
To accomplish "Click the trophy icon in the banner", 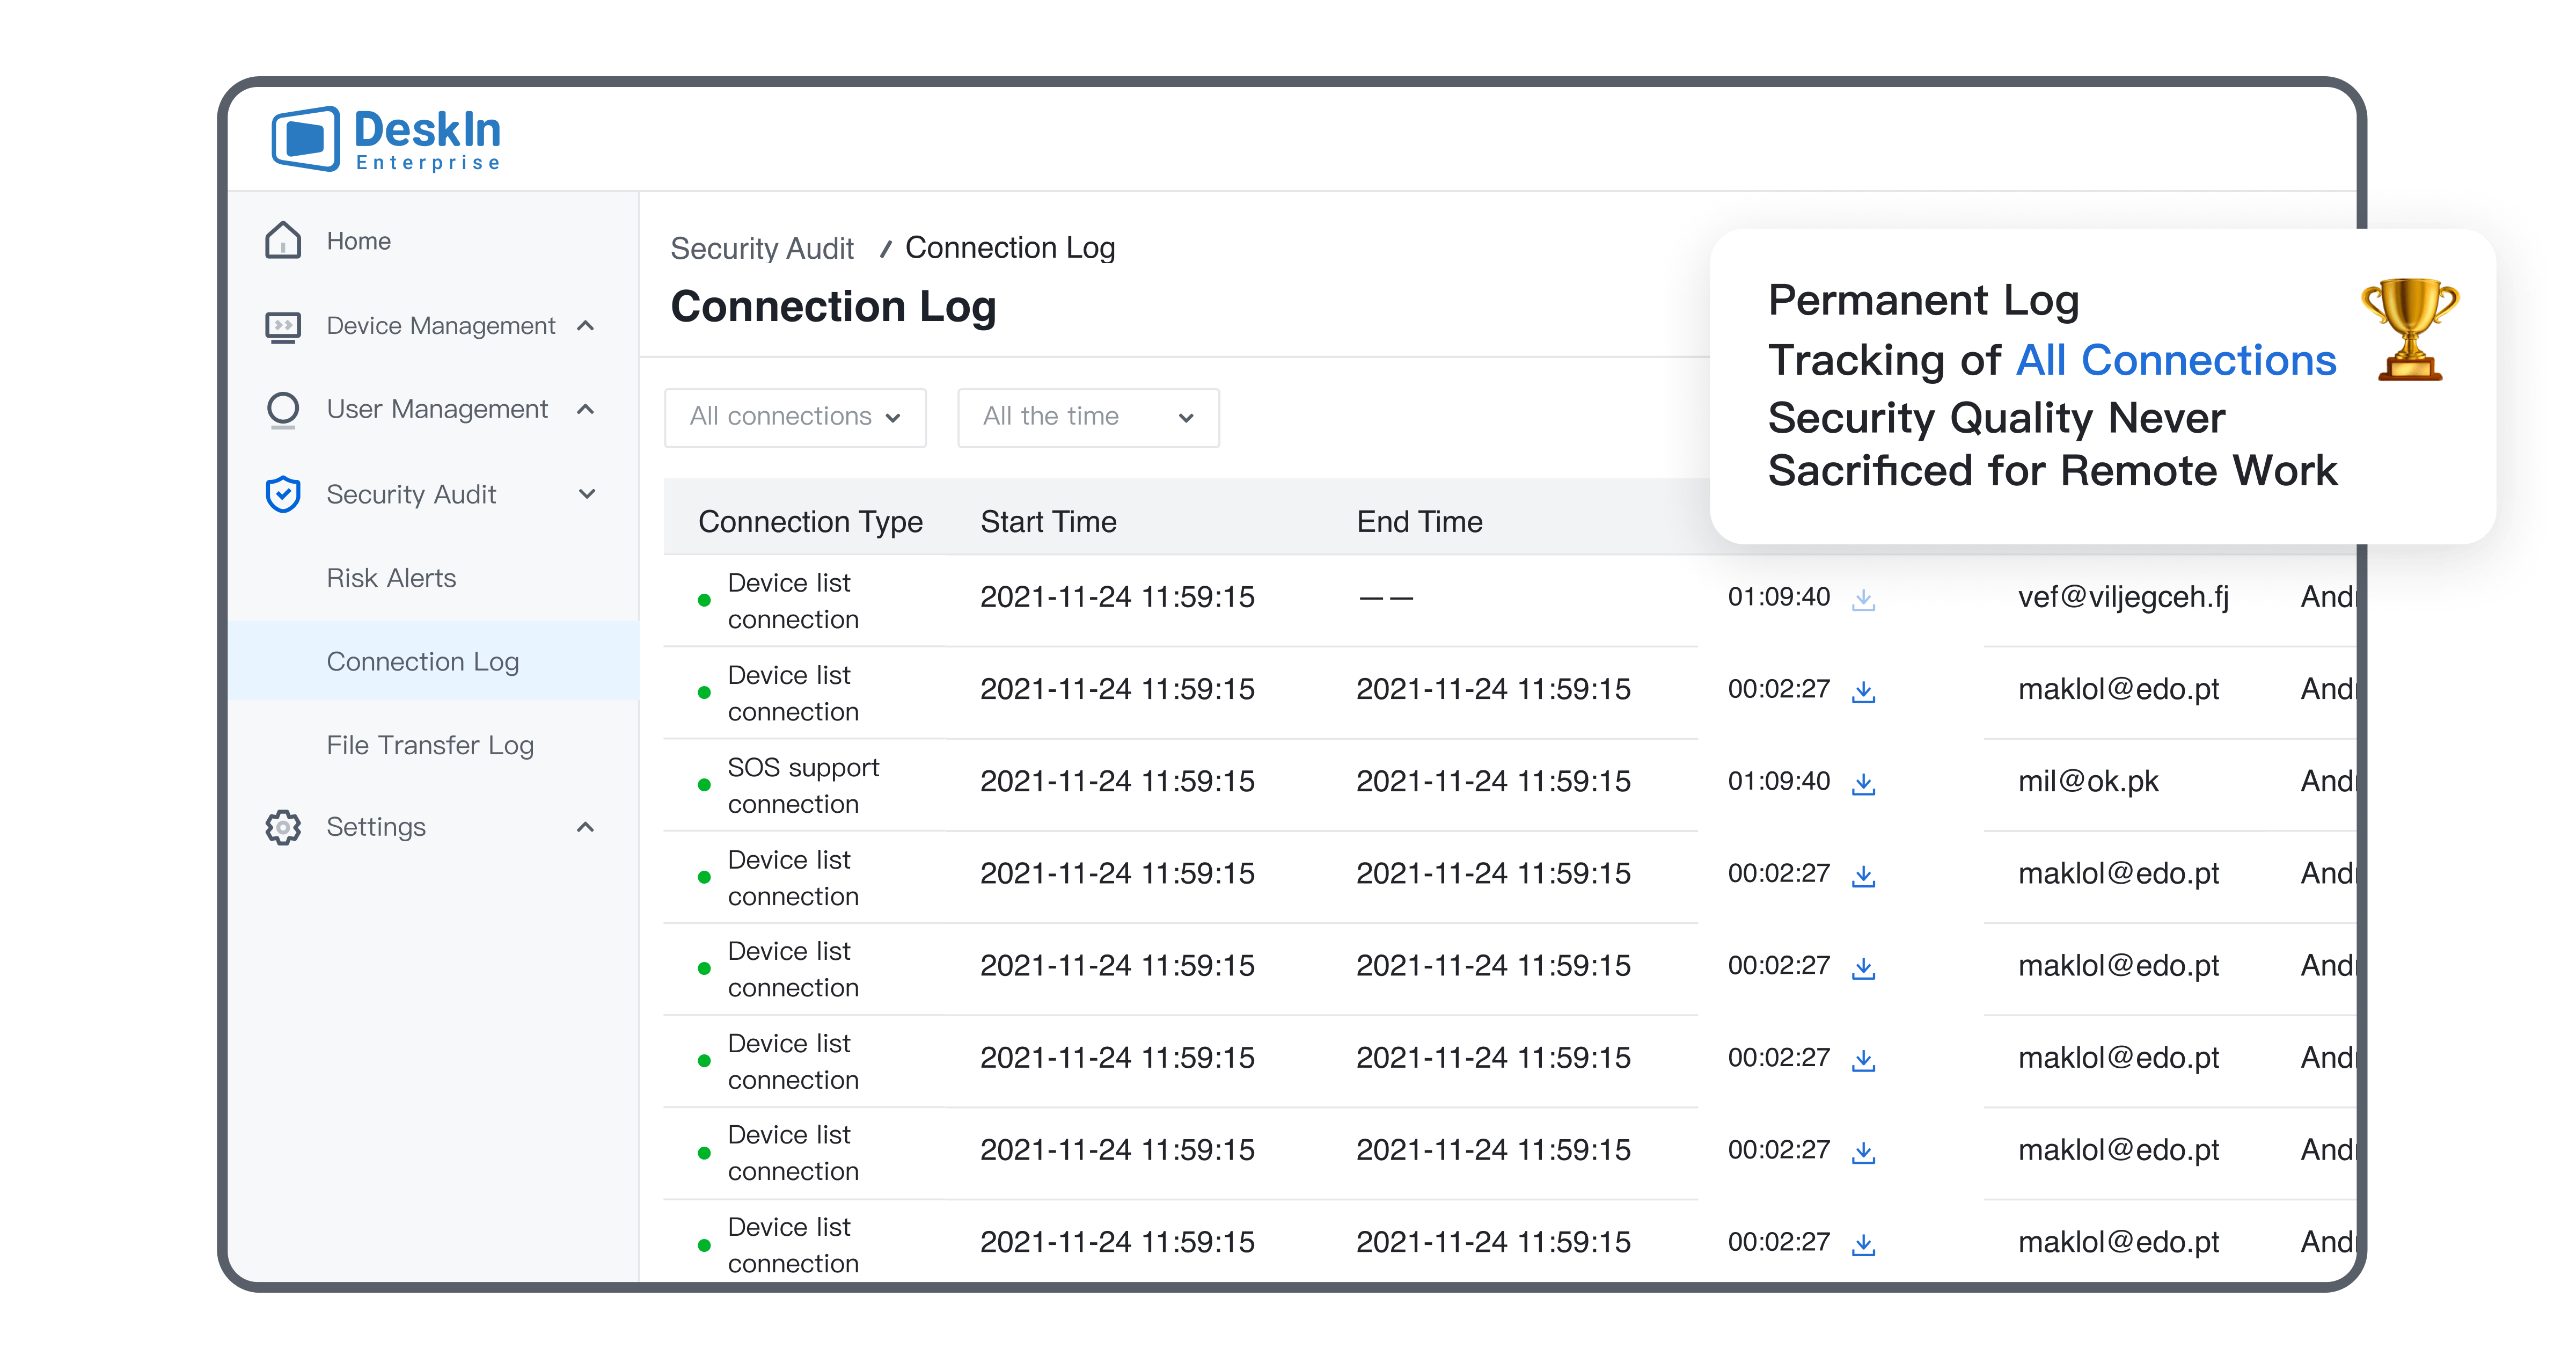I will [2410, 329].
